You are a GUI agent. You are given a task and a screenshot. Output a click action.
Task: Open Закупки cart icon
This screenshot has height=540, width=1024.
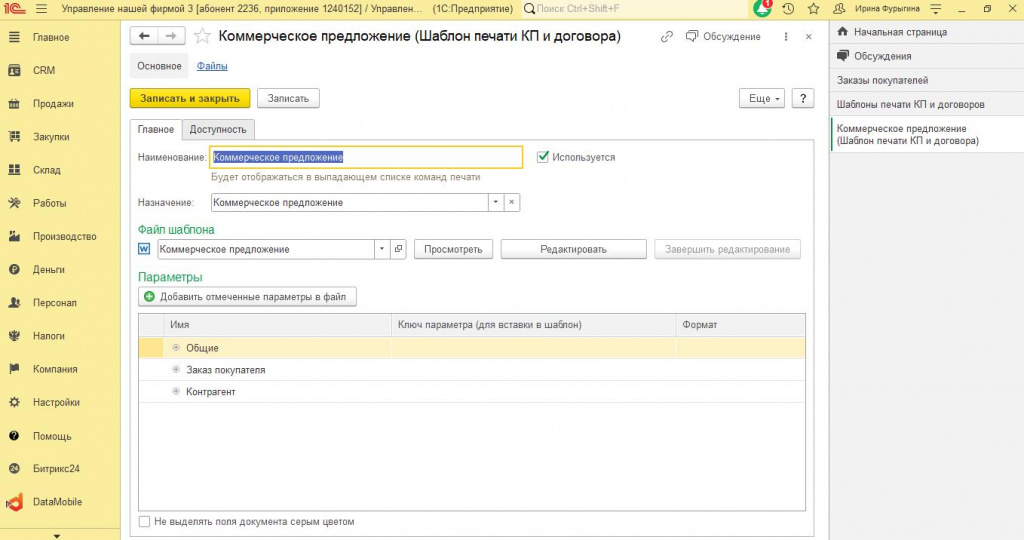(x=14, y=136)
